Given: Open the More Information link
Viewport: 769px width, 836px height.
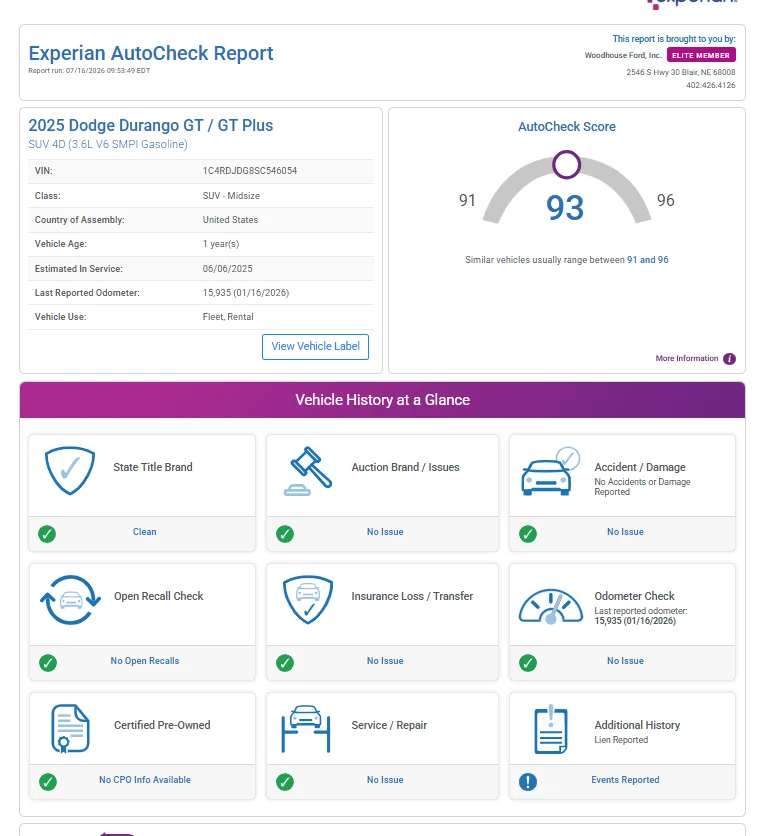Looking at the screenshot, I should (x=686, y=358).
